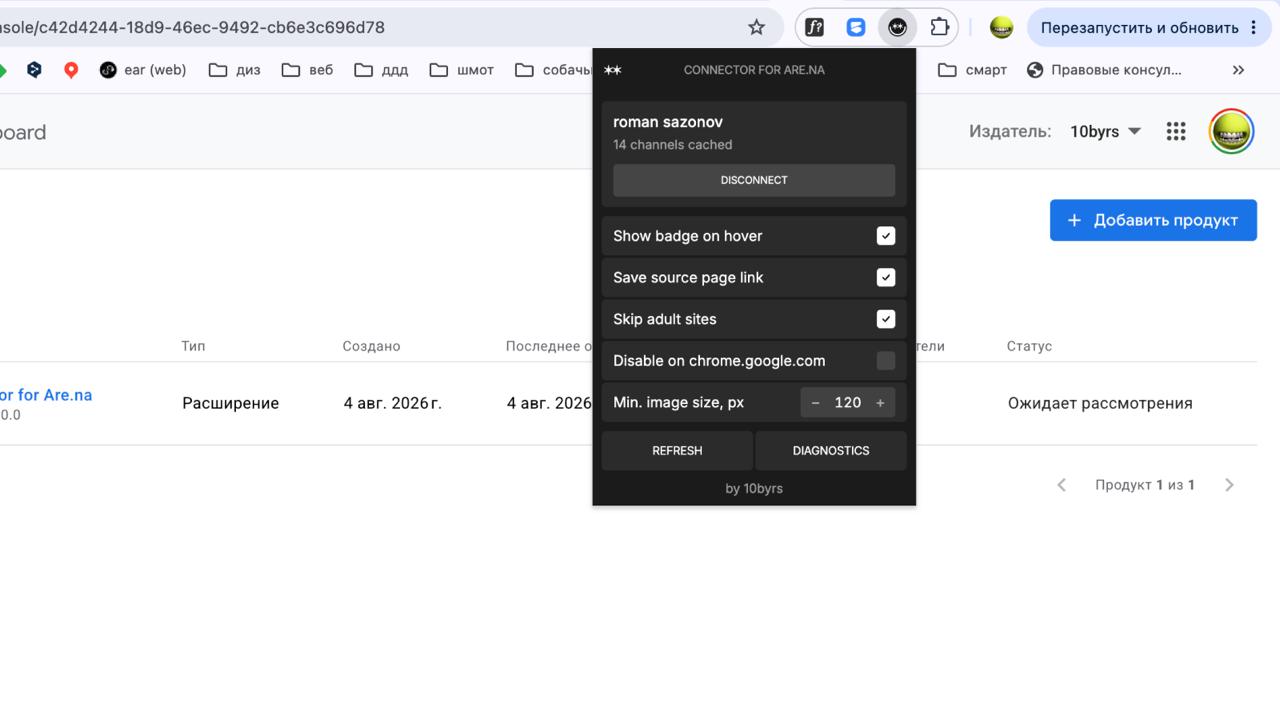1280x720 pixels.
Task: Click the by 10byrs credit link
Action: pyautogui.click(x=754, y=489)
